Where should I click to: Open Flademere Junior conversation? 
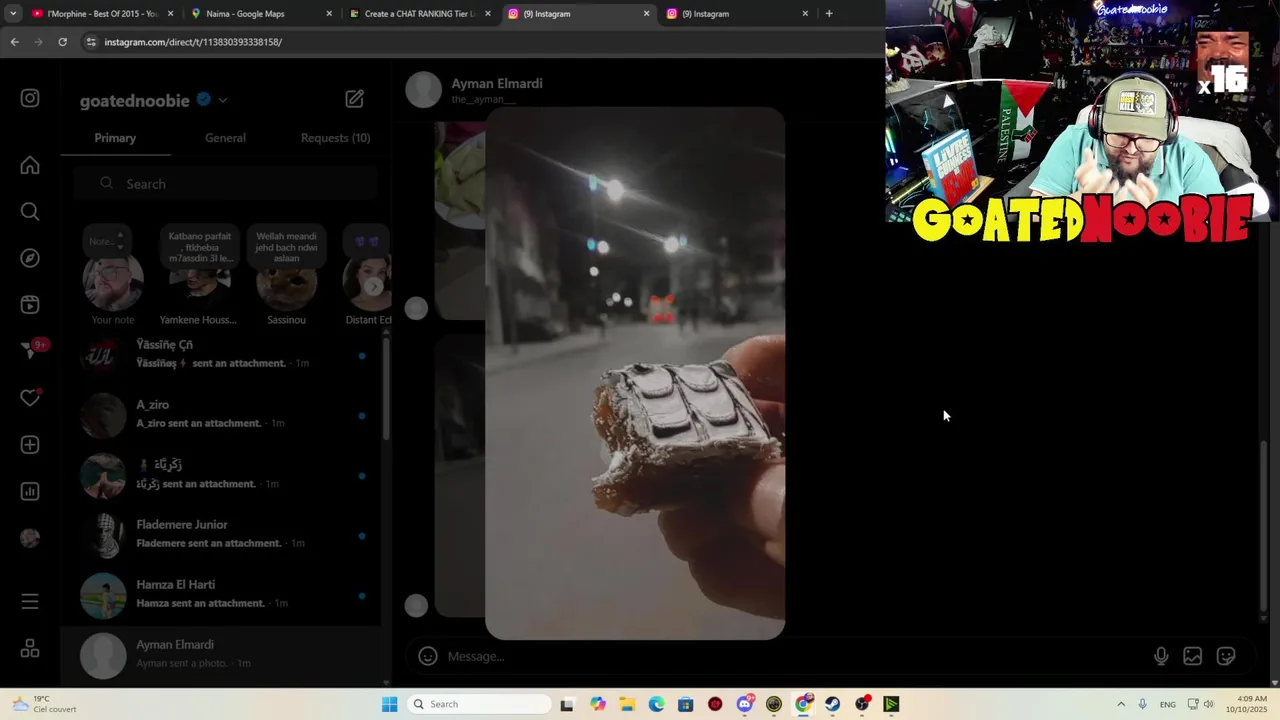[220, 534]
